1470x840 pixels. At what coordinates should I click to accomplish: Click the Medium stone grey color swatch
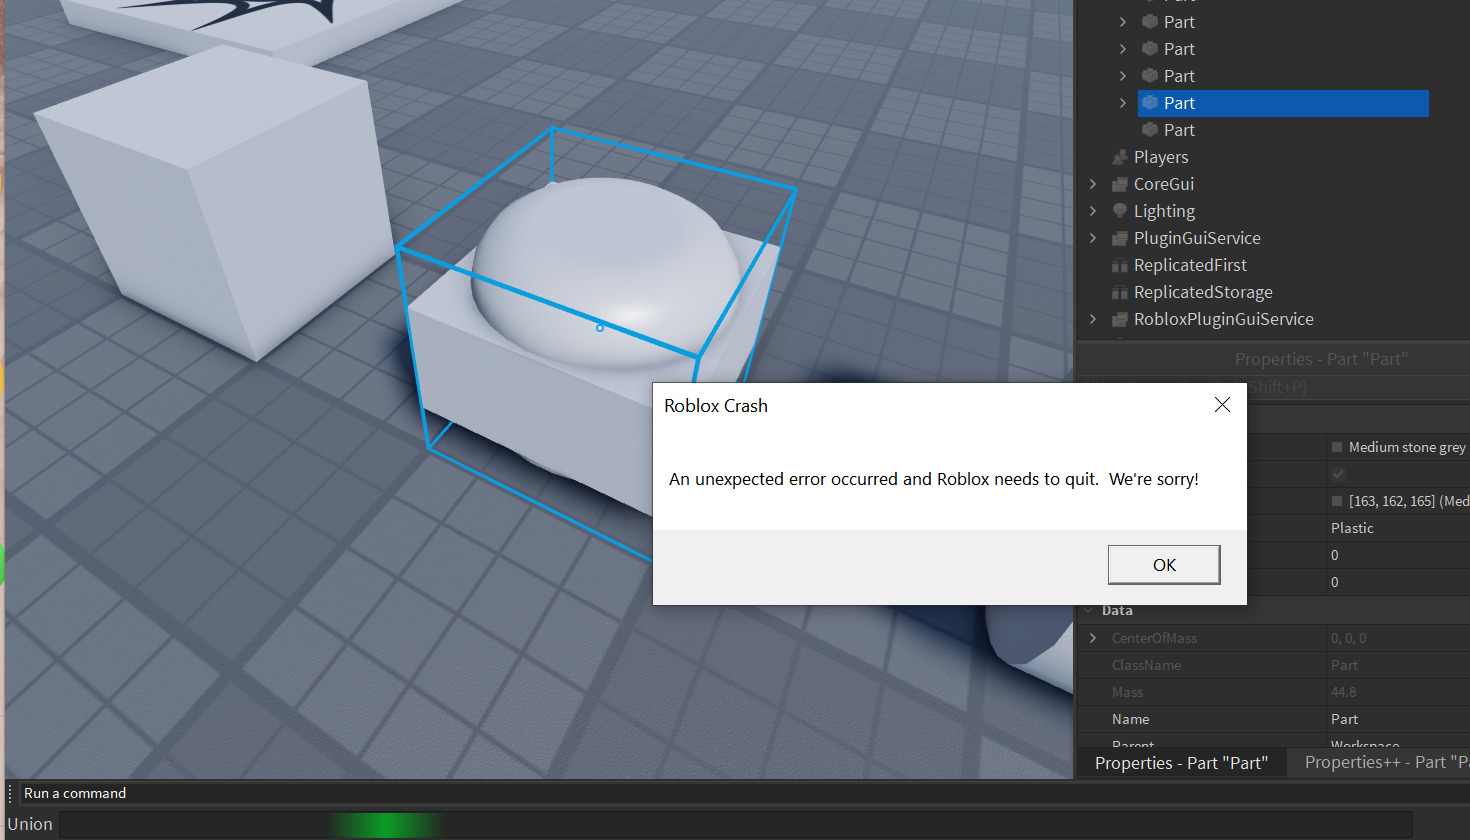coord(1337,447)
